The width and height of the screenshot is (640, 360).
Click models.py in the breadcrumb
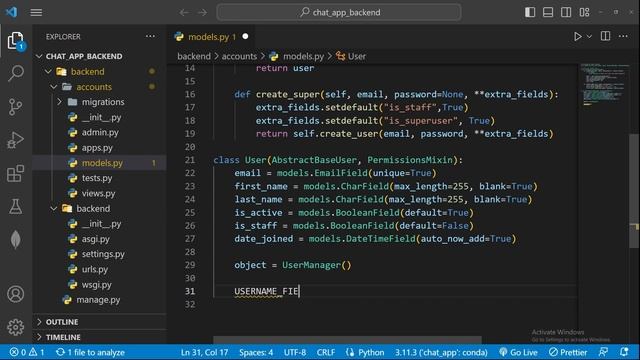[303, 56]
